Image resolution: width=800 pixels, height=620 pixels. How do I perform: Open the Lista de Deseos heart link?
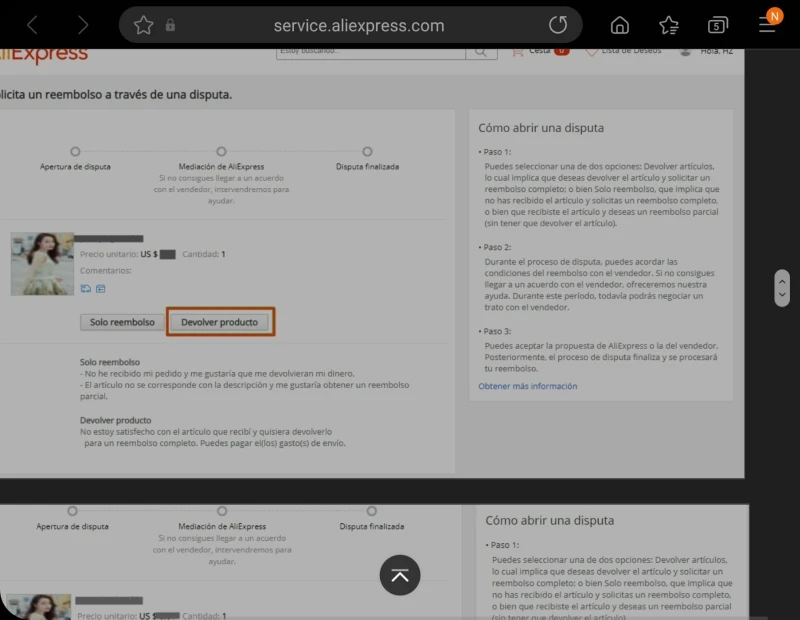pyautogui.click(x=623, y=51)
